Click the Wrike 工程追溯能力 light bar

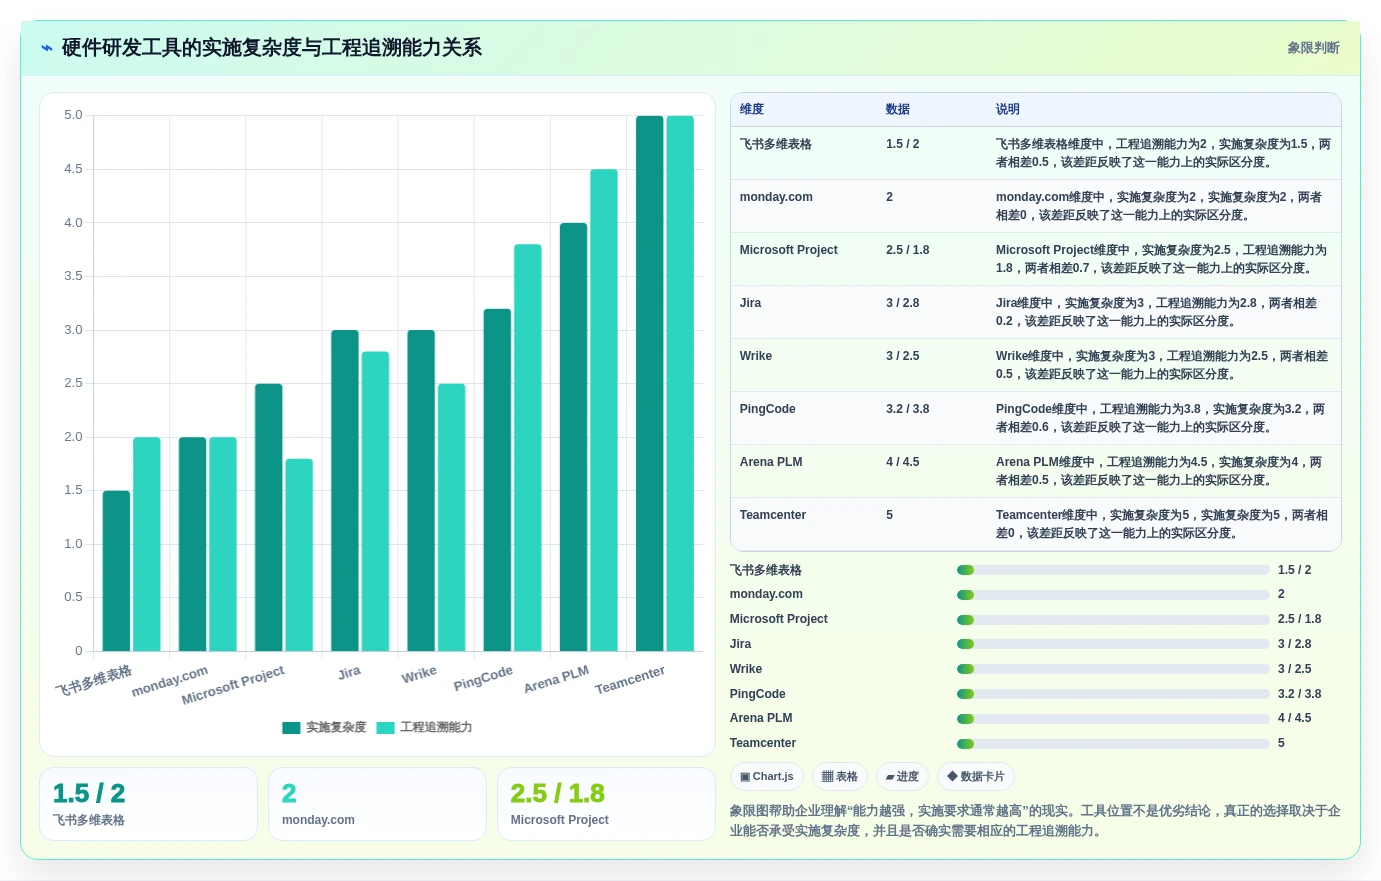[452, 518]
